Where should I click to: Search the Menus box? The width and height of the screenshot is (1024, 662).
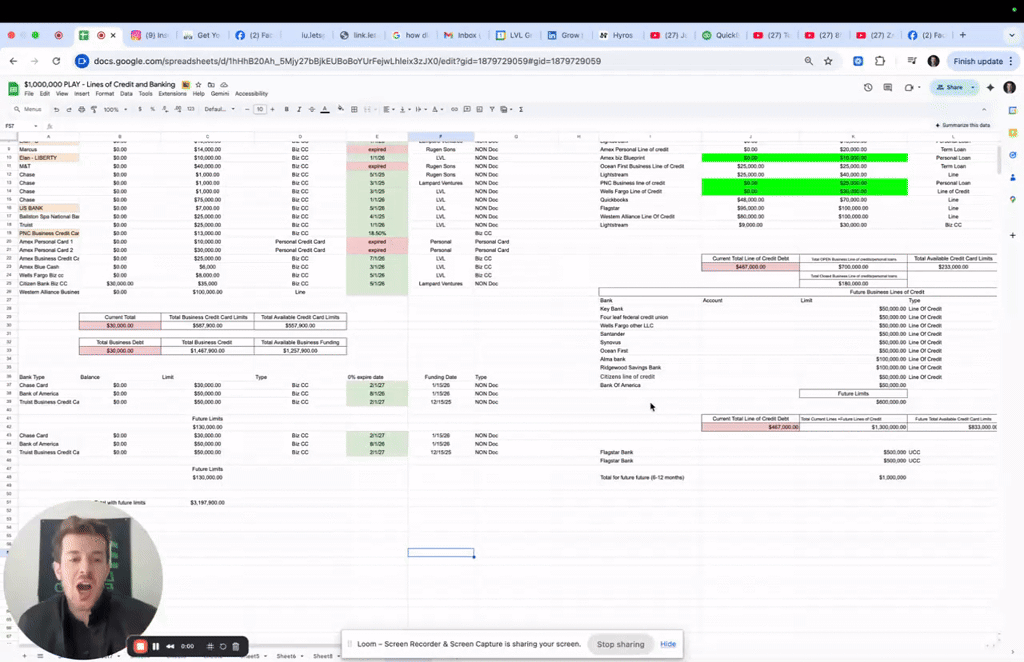(29, 110)
